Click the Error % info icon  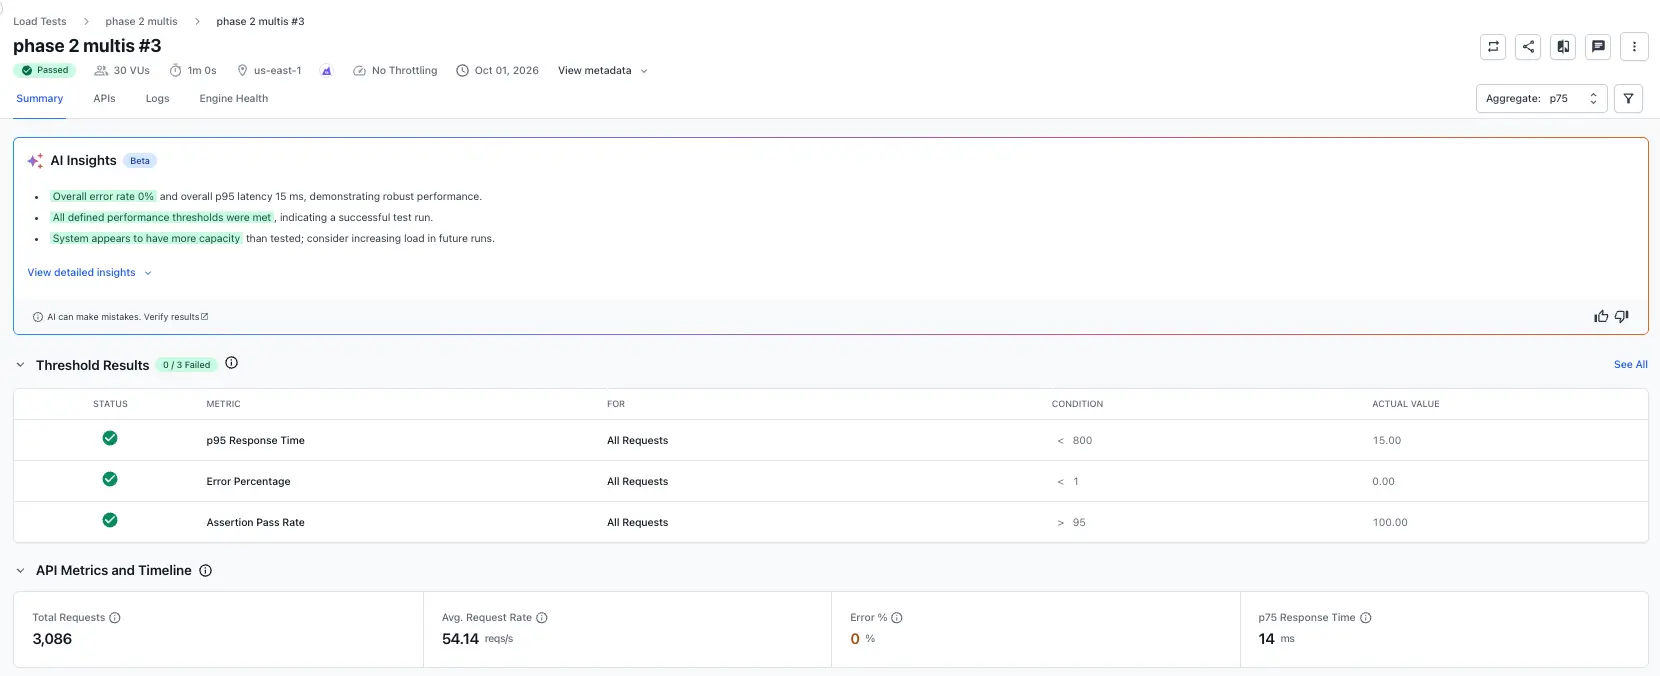coord(897,618)
